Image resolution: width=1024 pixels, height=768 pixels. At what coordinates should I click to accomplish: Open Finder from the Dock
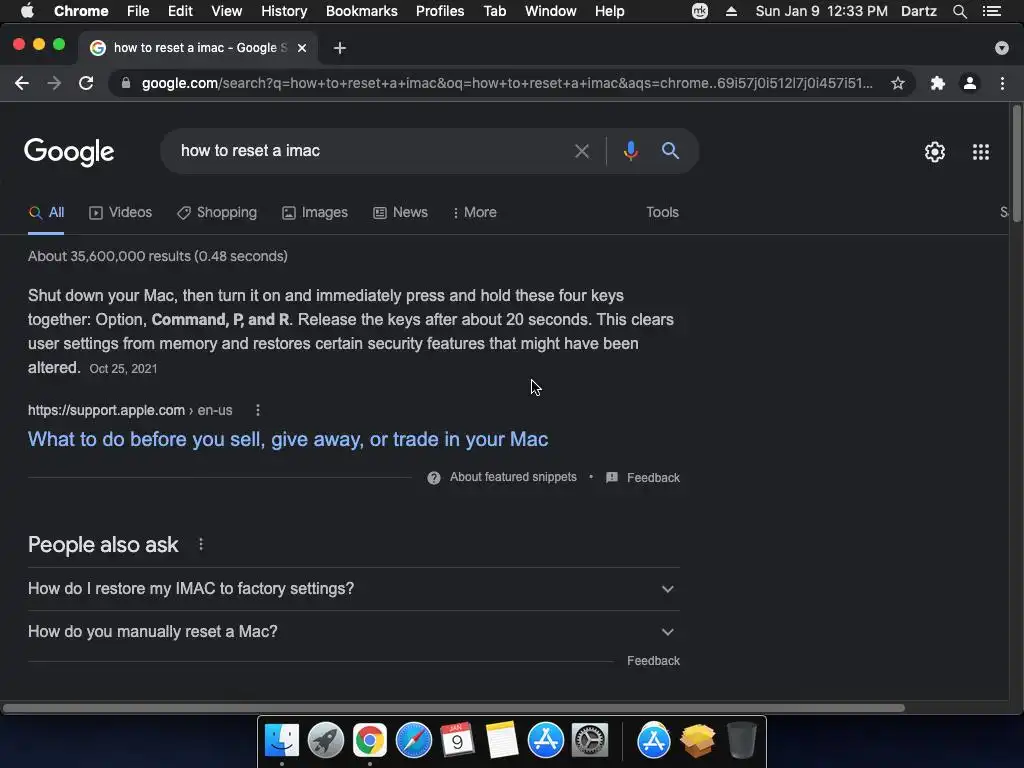coord(282,741)
